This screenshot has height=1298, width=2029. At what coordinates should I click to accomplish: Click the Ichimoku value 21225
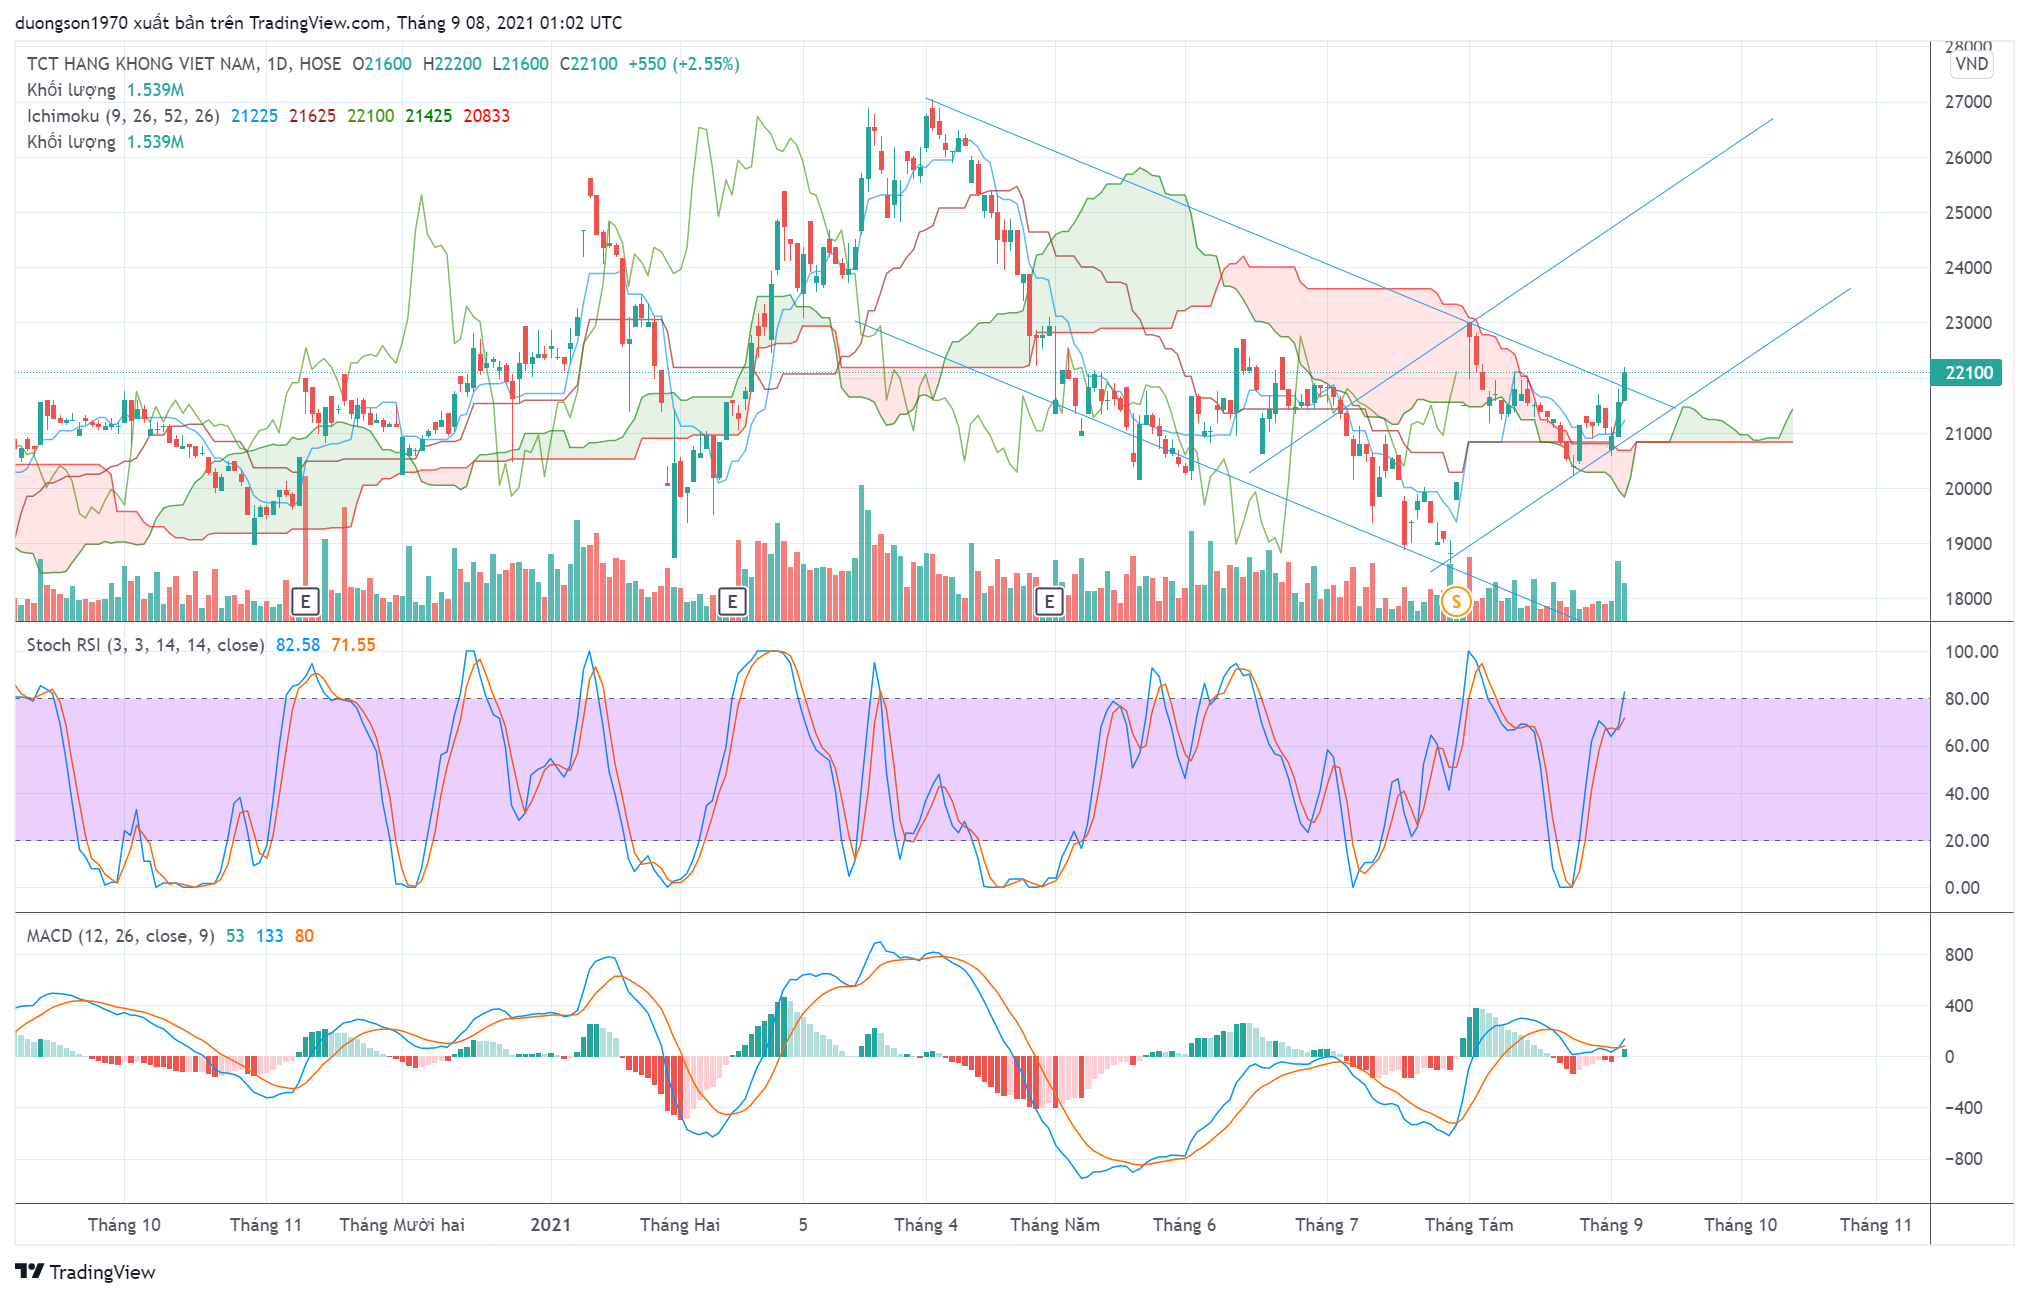pos(254,116)
